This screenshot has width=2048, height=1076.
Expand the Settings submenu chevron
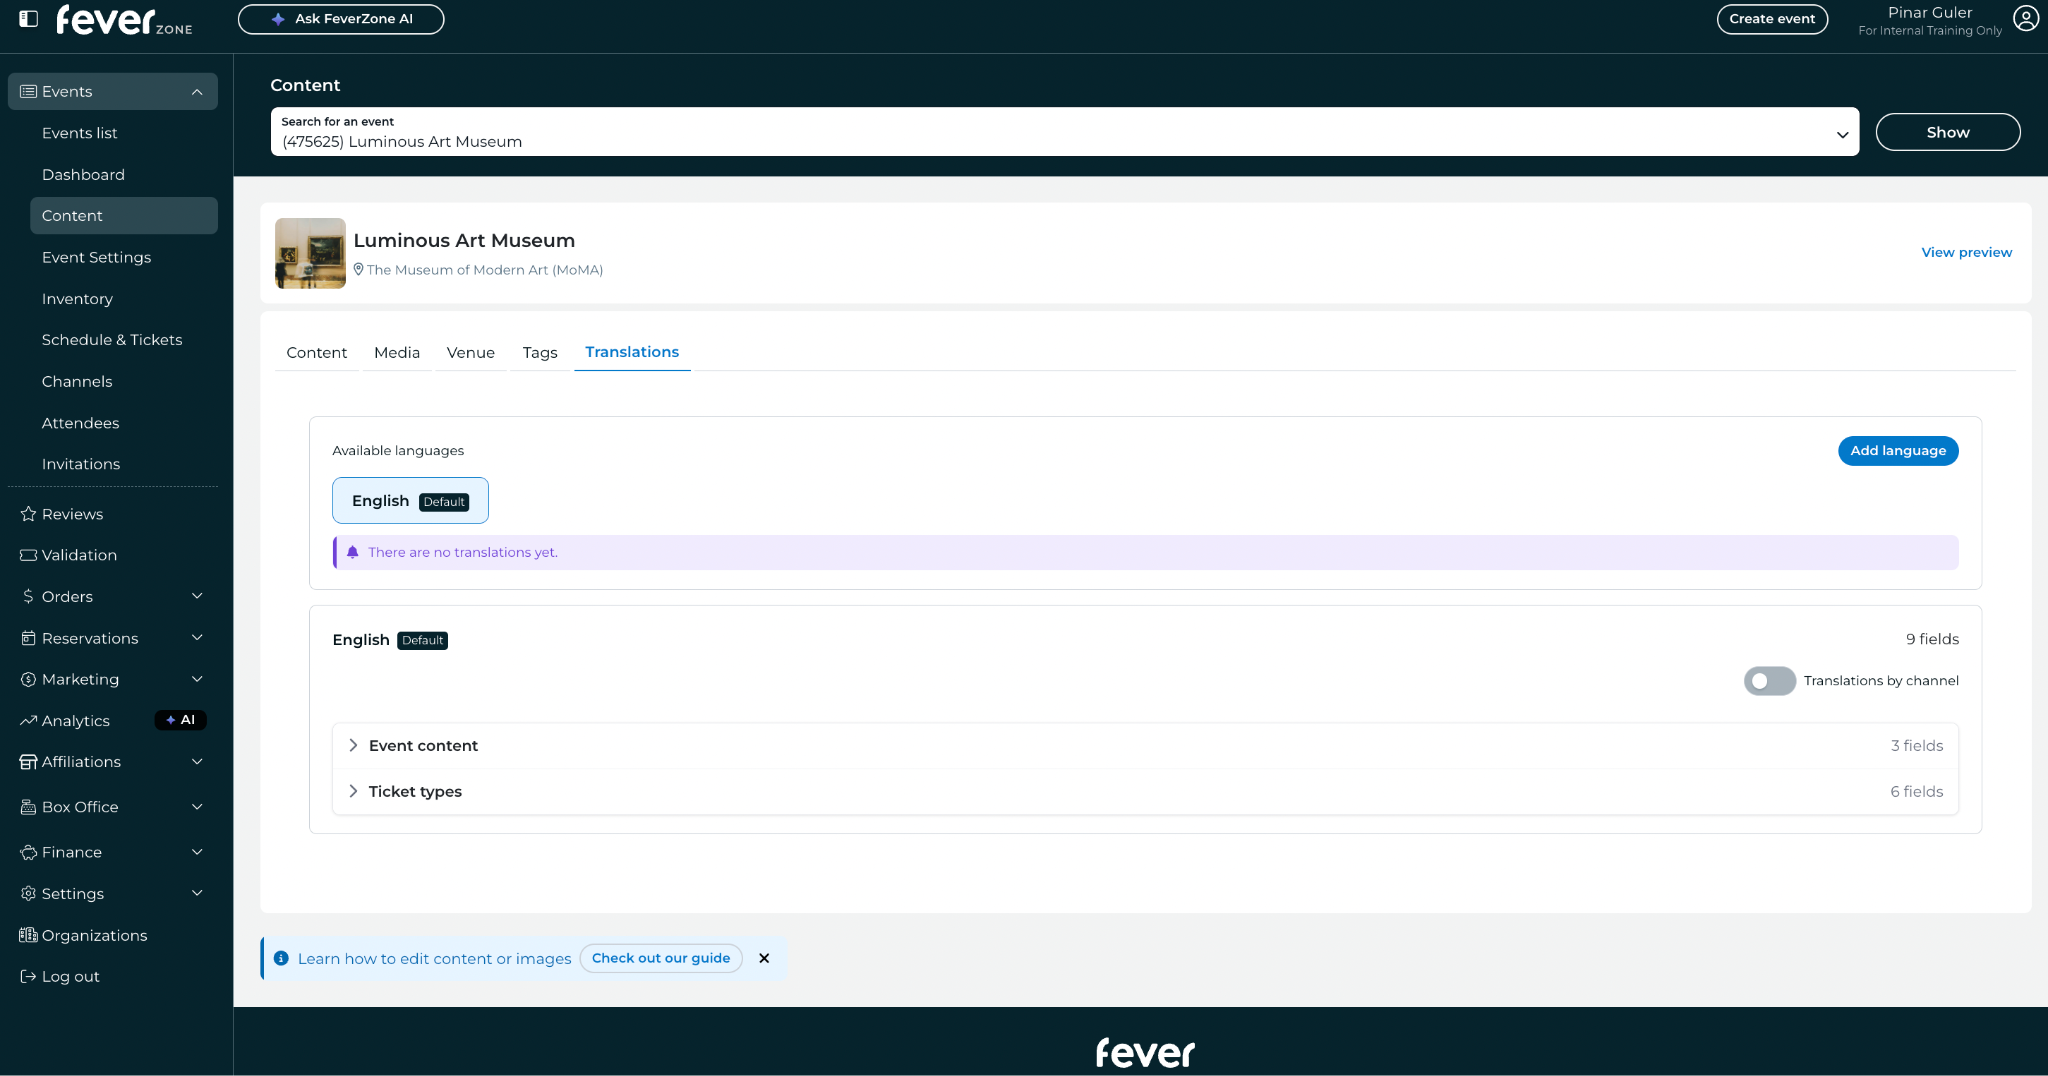pos(197,893)
